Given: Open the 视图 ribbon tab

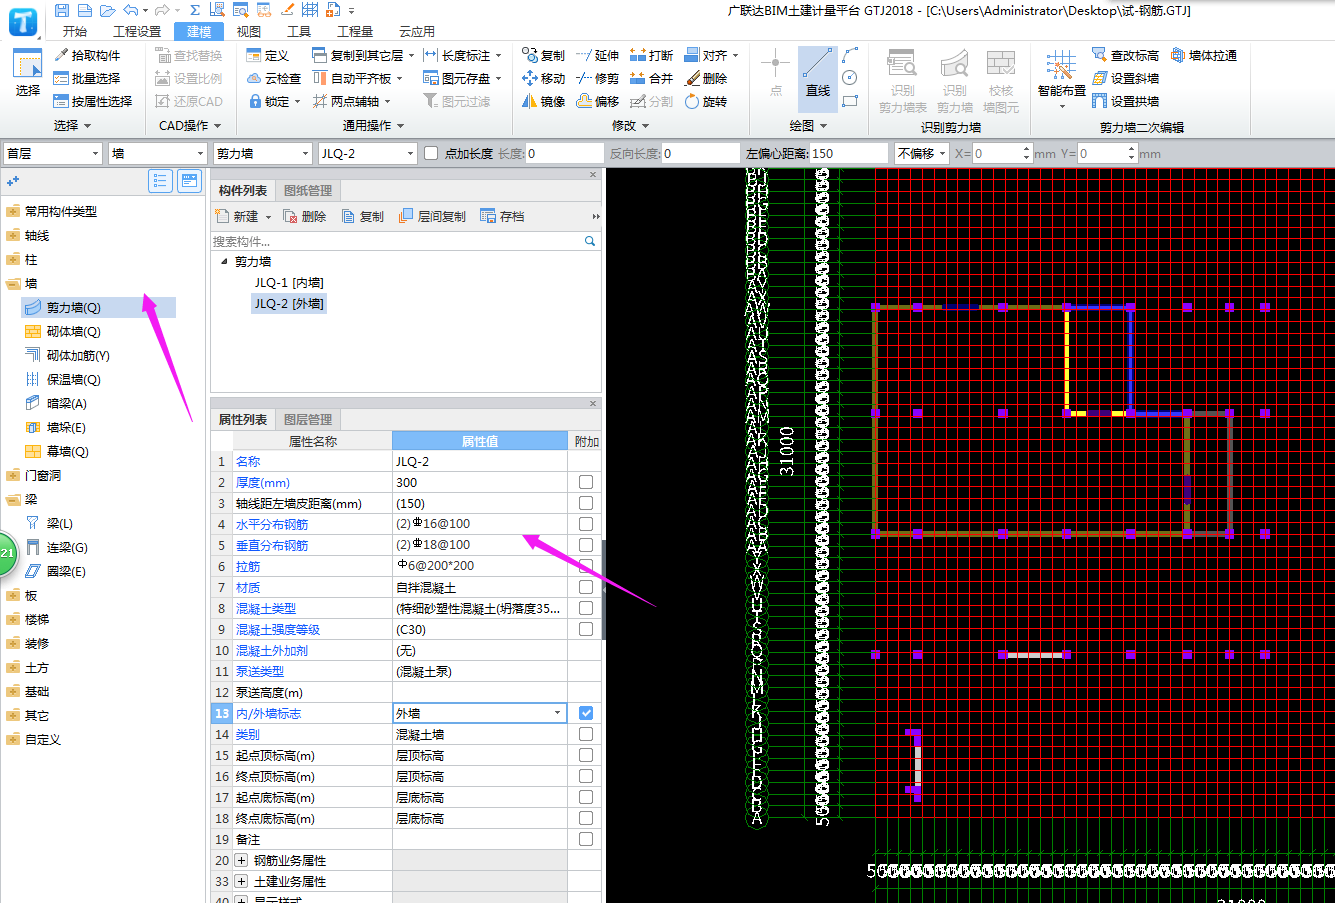Looking at the screenshot, I should point(249,31).
